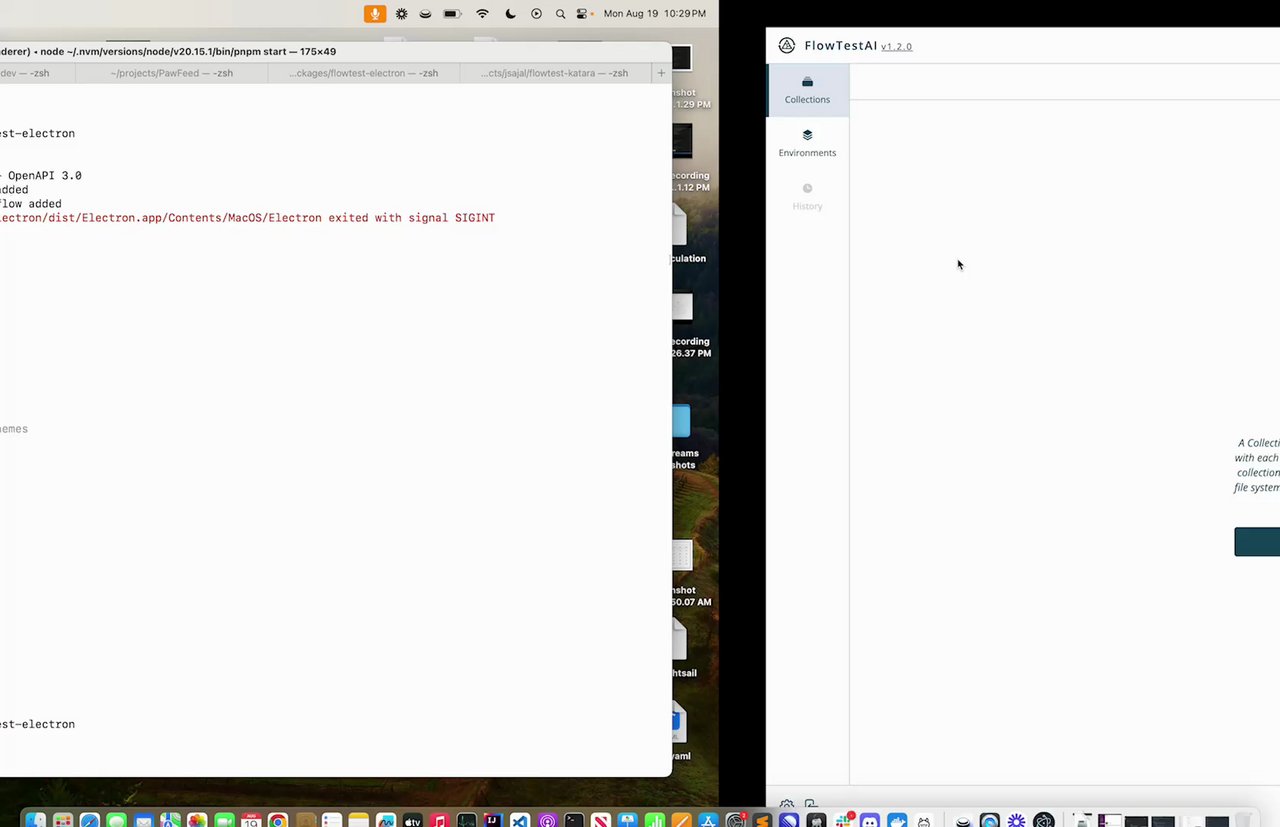Click the 'exited with signal SIGINT' error line
The height and width of the screenshot is (827, 1280).
[x=248, y=218]
